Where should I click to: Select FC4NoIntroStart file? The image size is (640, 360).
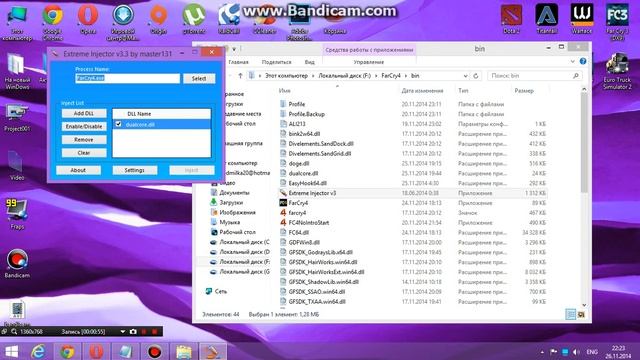tap(309, 223)
